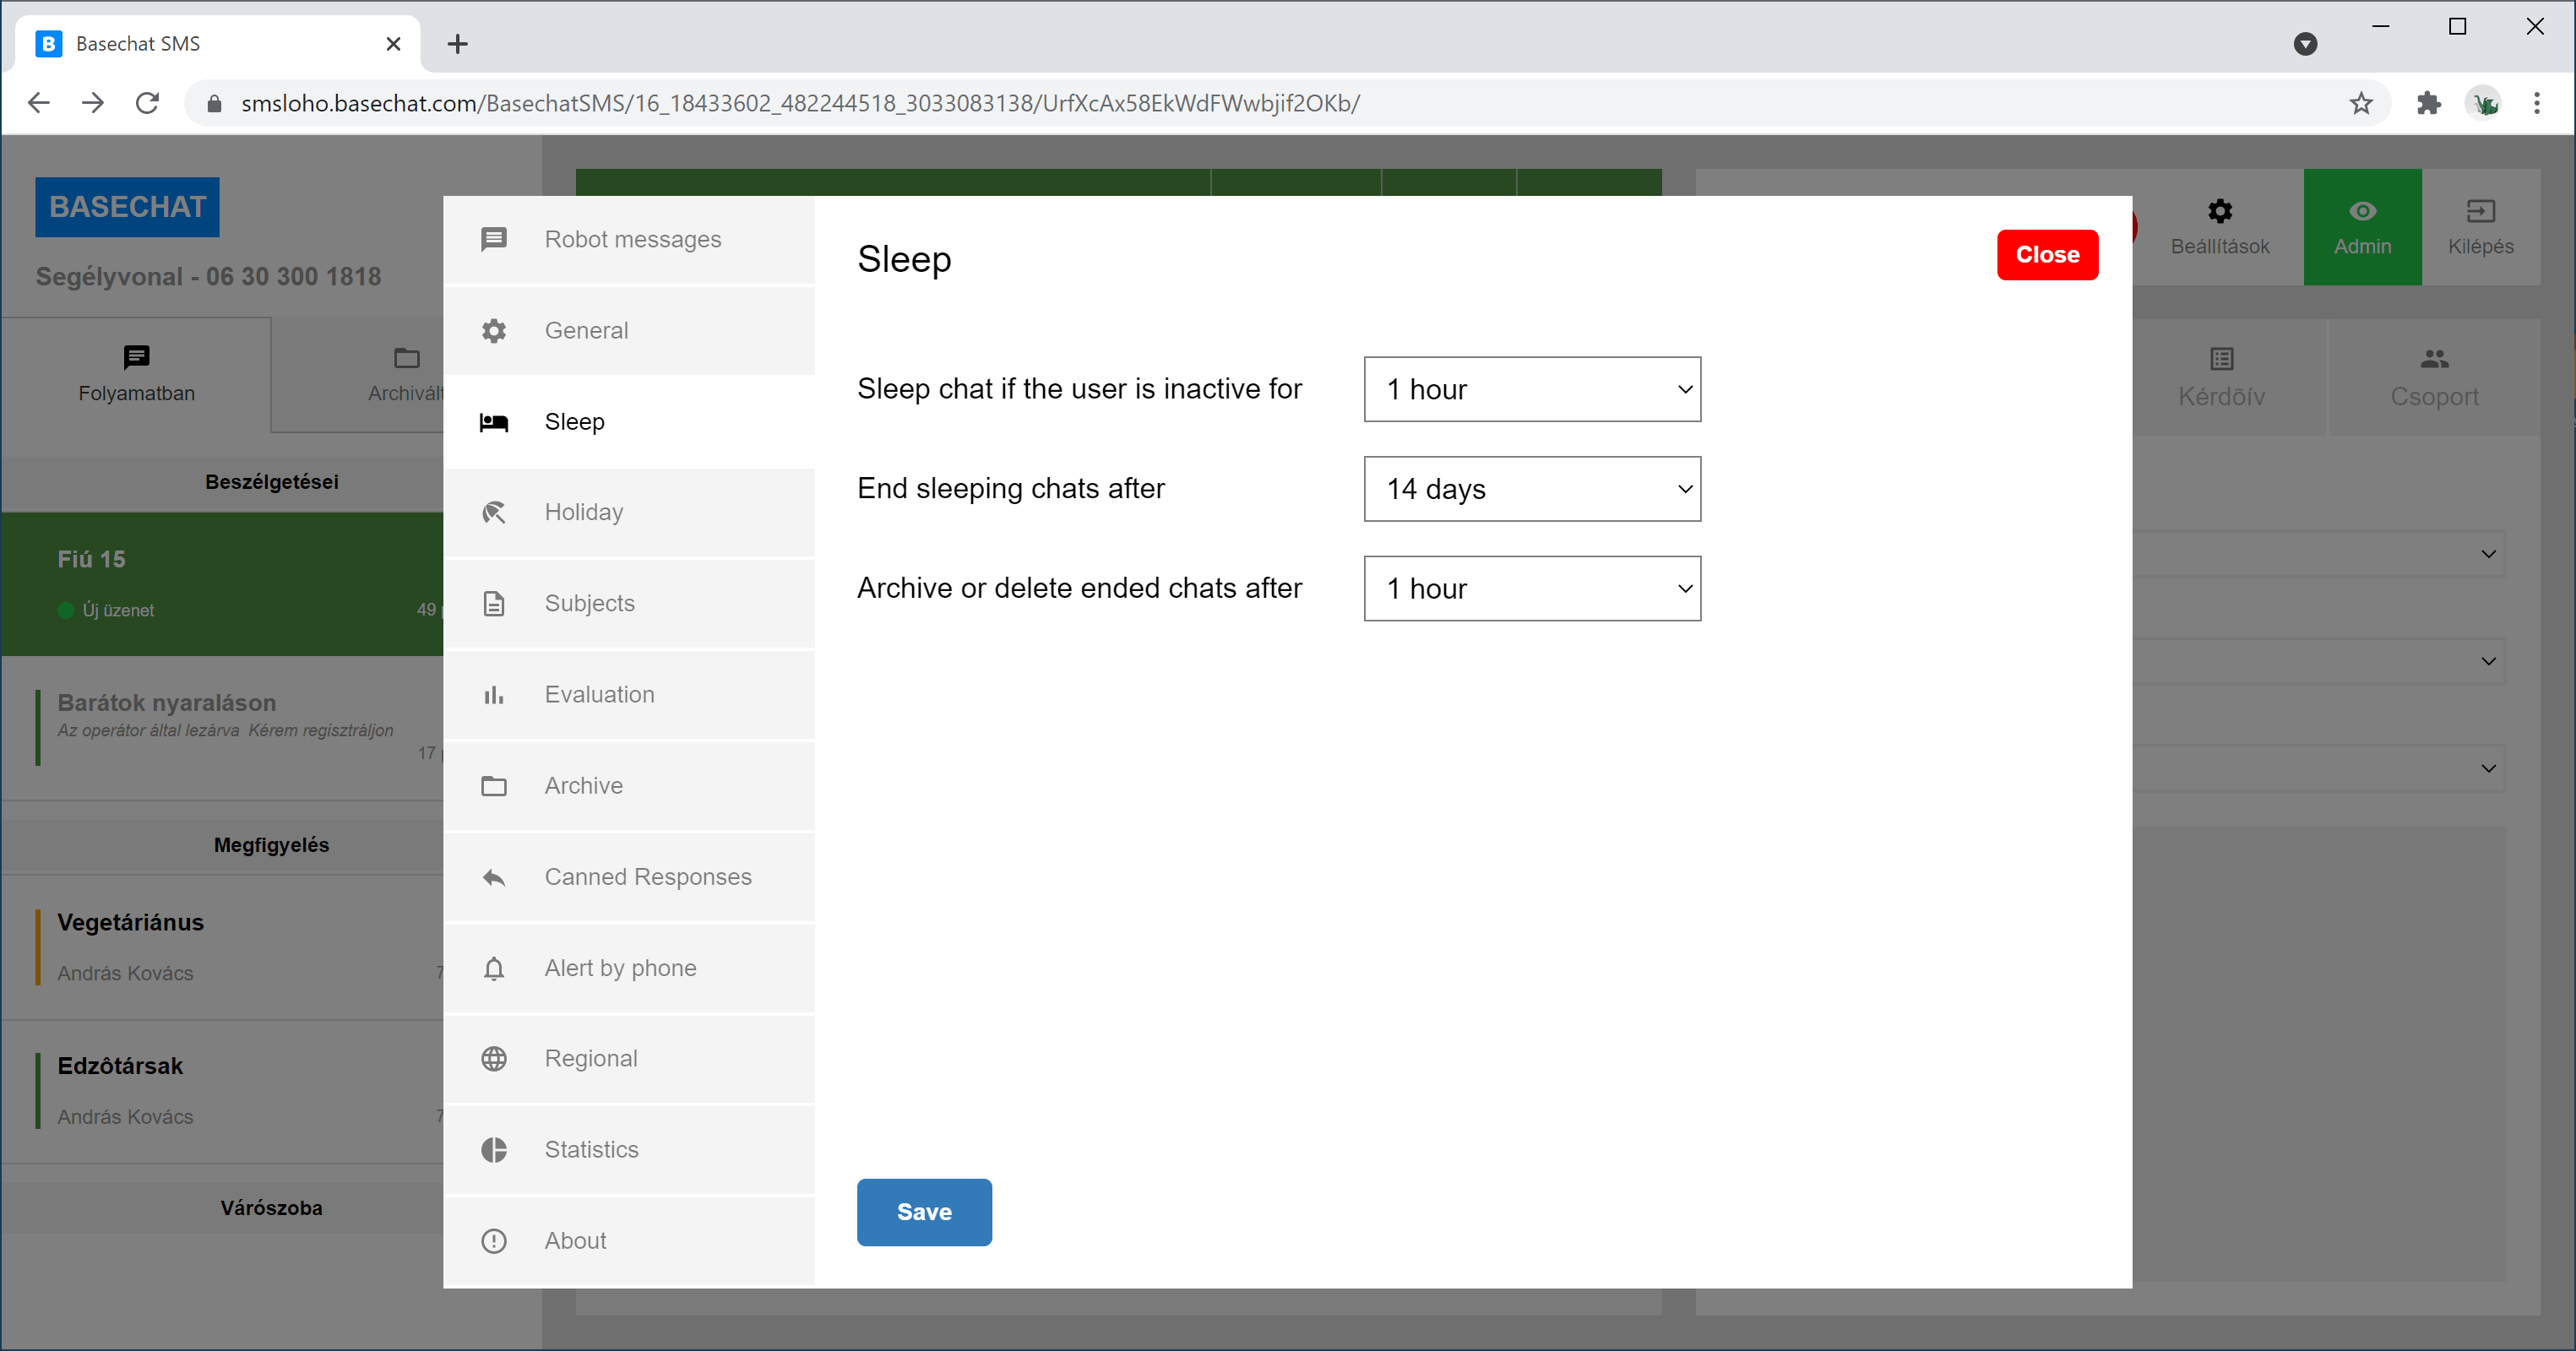Bookmark this page with the star icon

2361,103
